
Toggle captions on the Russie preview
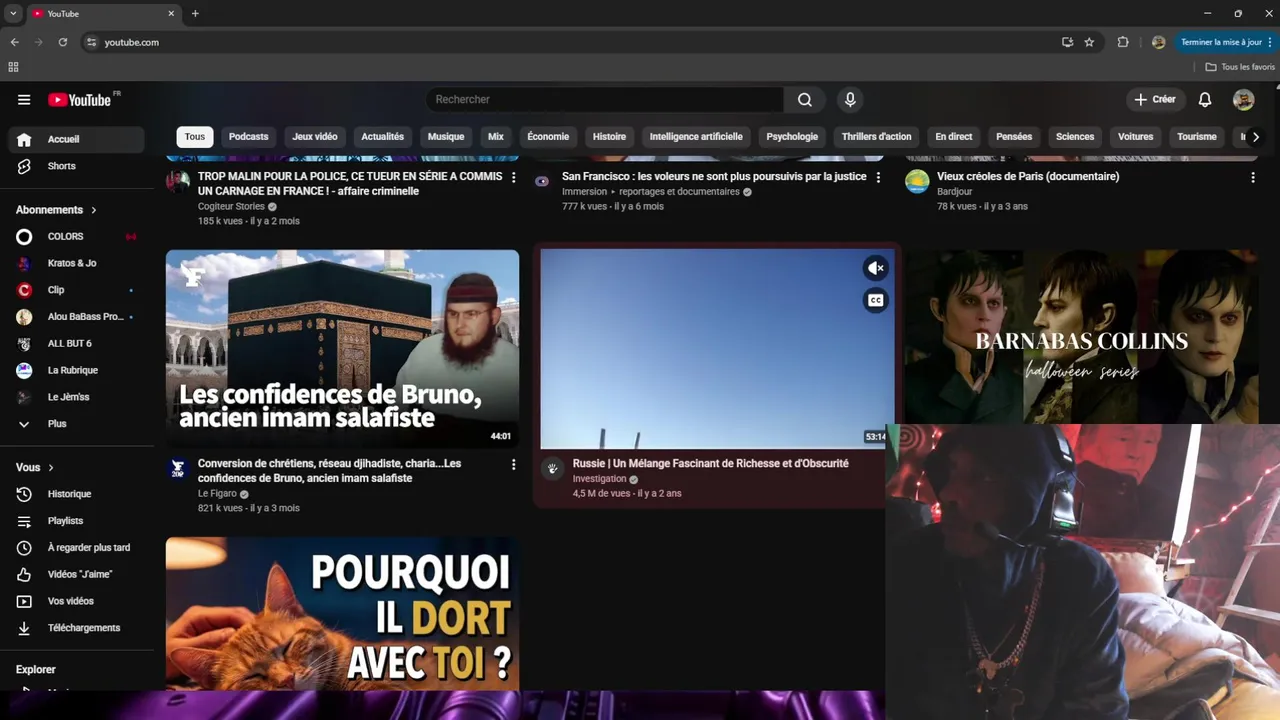click(x=875, y=300)
